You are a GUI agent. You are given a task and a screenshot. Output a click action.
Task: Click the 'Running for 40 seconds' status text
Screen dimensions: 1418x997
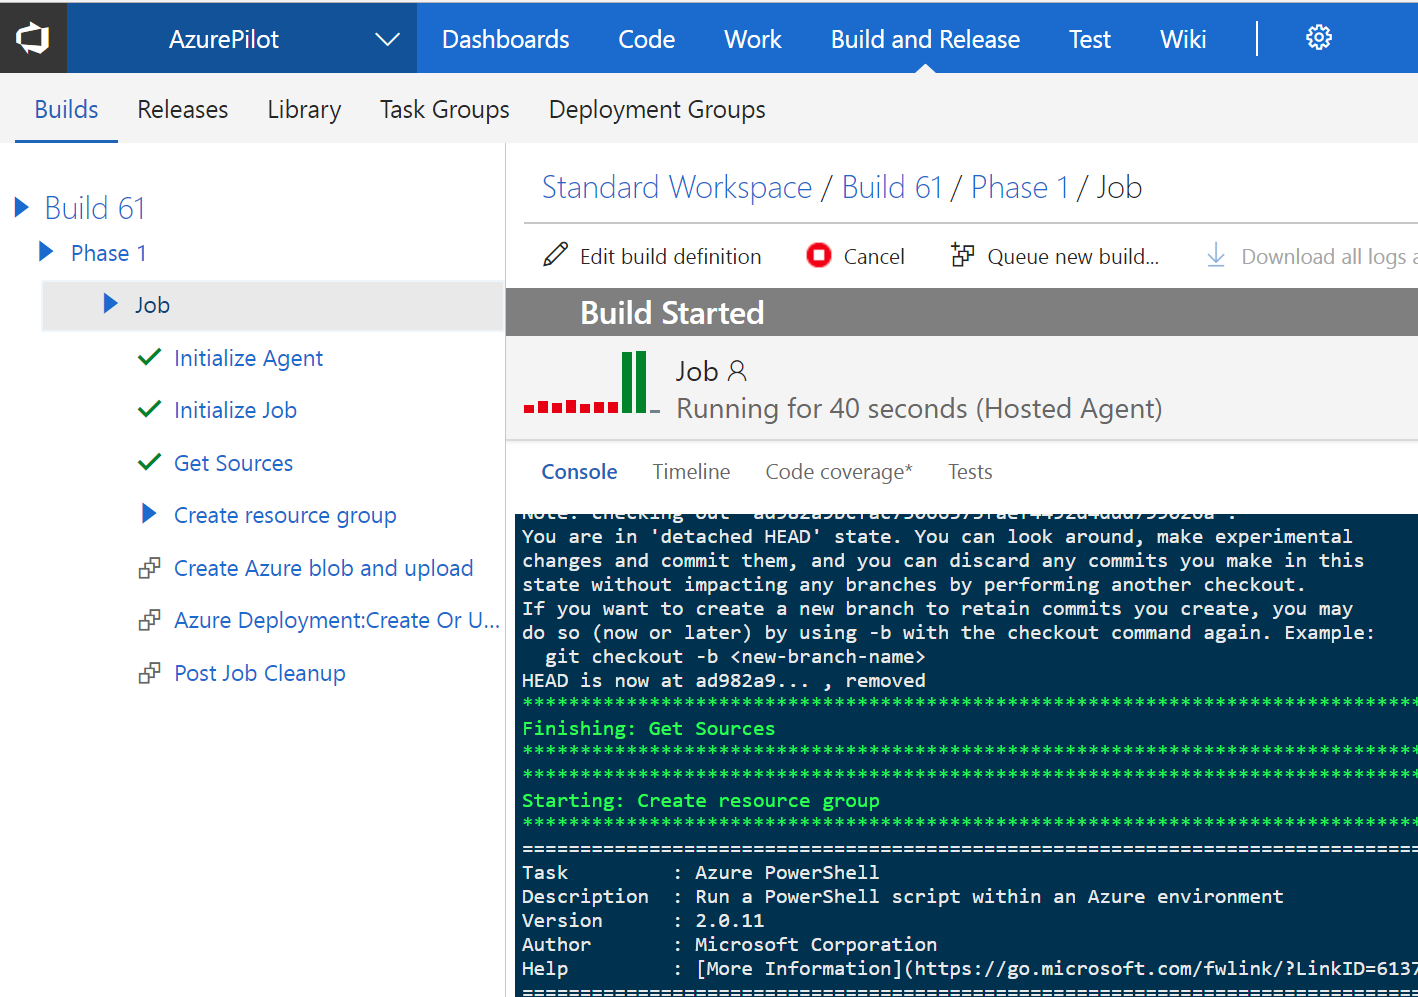pyautogui.click(x=919, y=408)
